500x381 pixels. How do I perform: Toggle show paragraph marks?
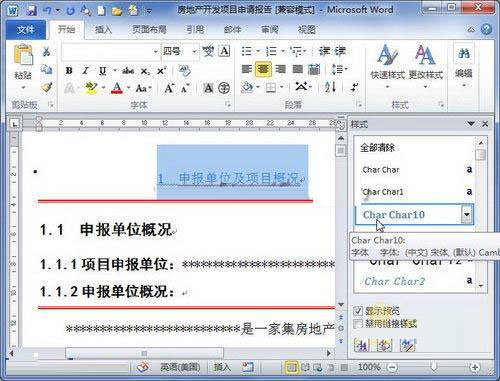point(354,88)
